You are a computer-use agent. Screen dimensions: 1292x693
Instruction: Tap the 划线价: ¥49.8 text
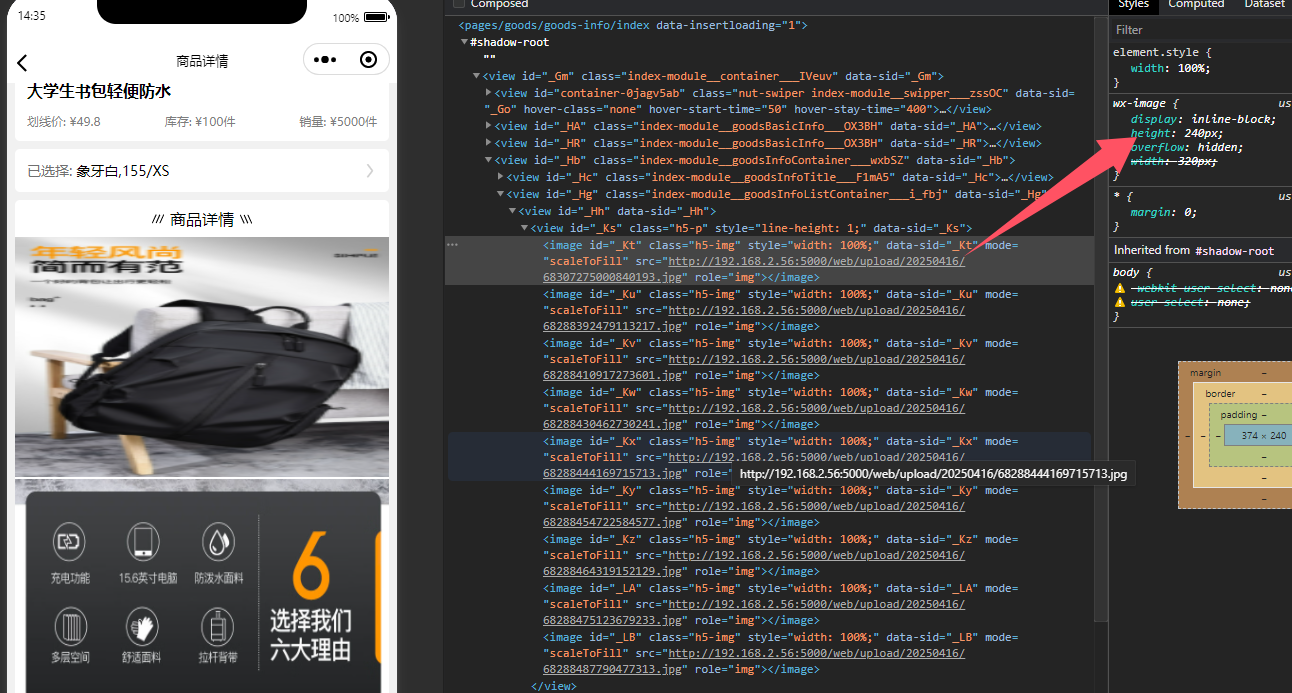coord(64,122)
